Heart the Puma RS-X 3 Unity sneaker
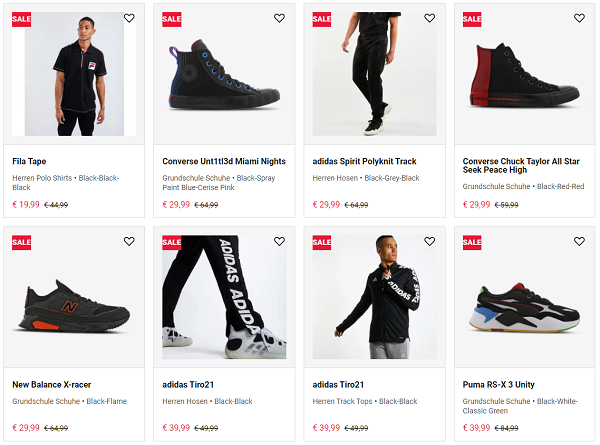This screenshot has width=600, height=445. point(580,242)
